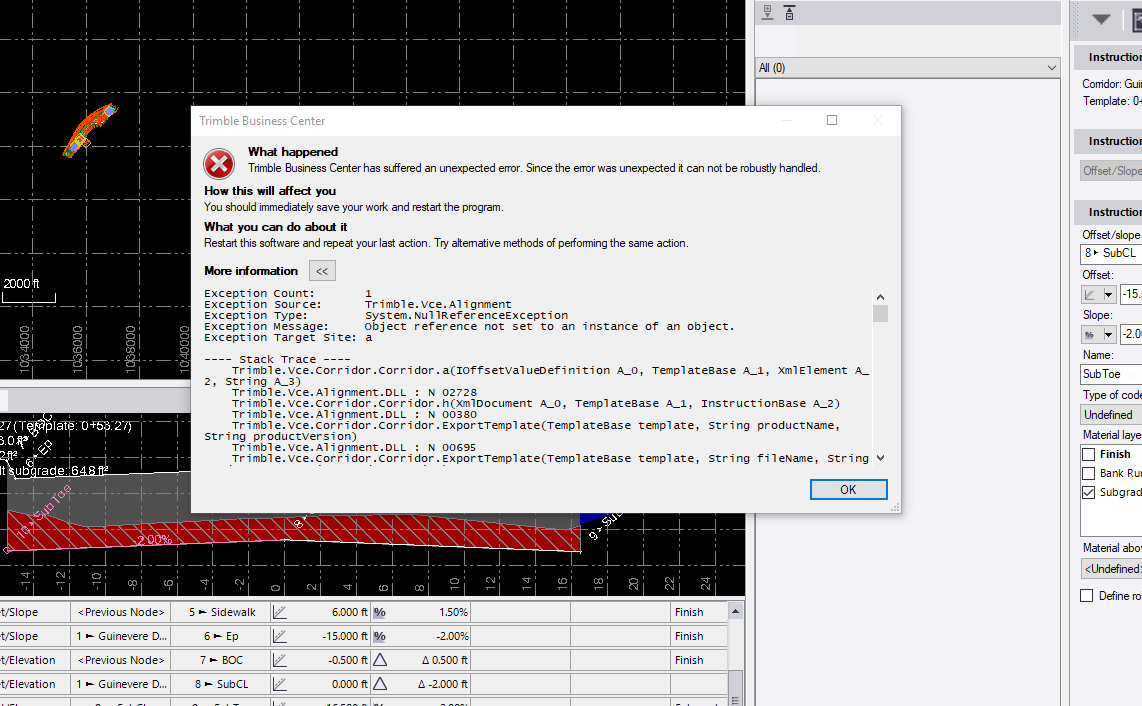Click the '8 SubCL' reference node field
The width and height of the screenshot is (1142, 706).
tap(1111, 253)
